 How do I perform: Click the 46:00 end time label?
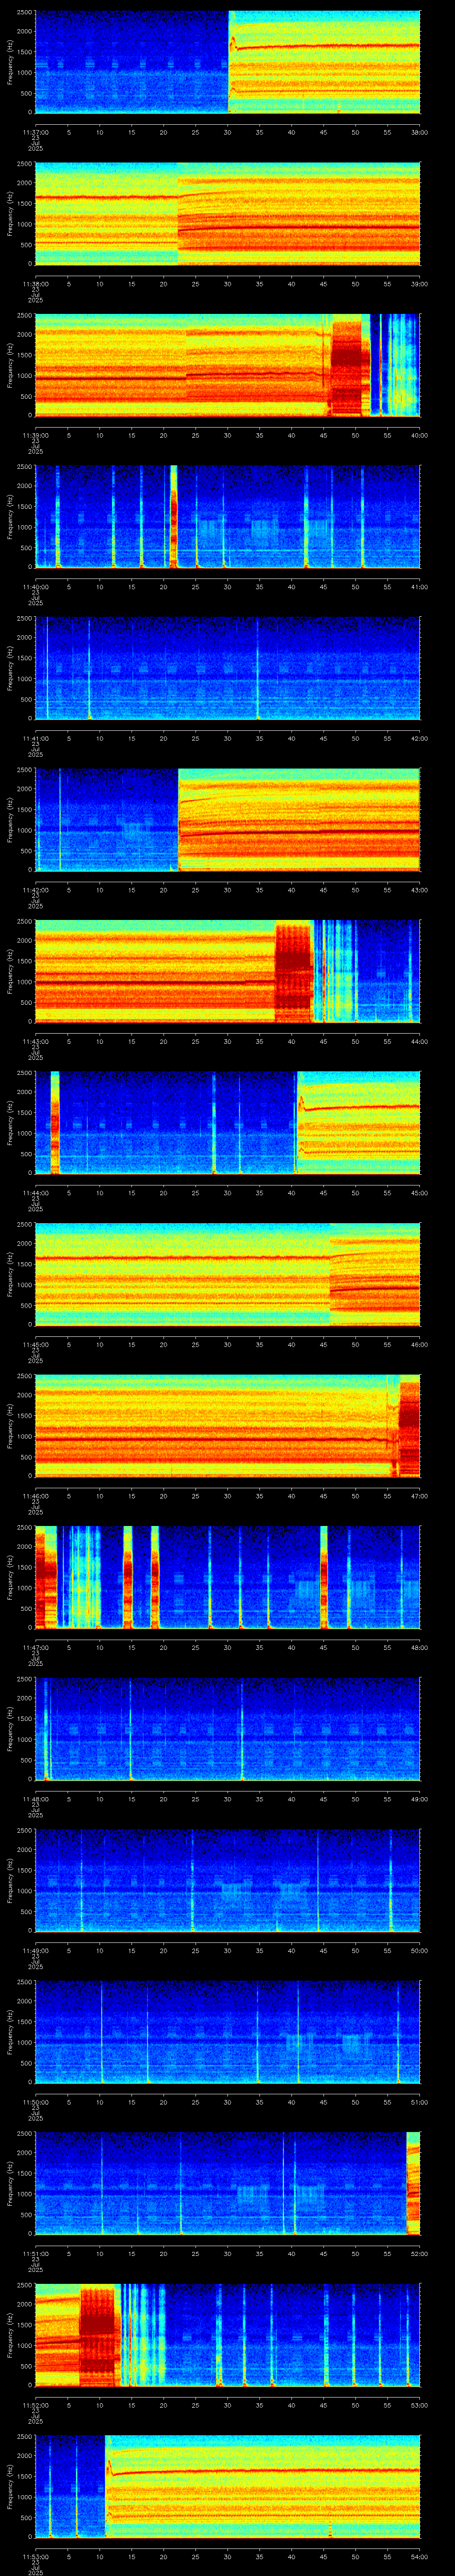tap(419, 1344)
